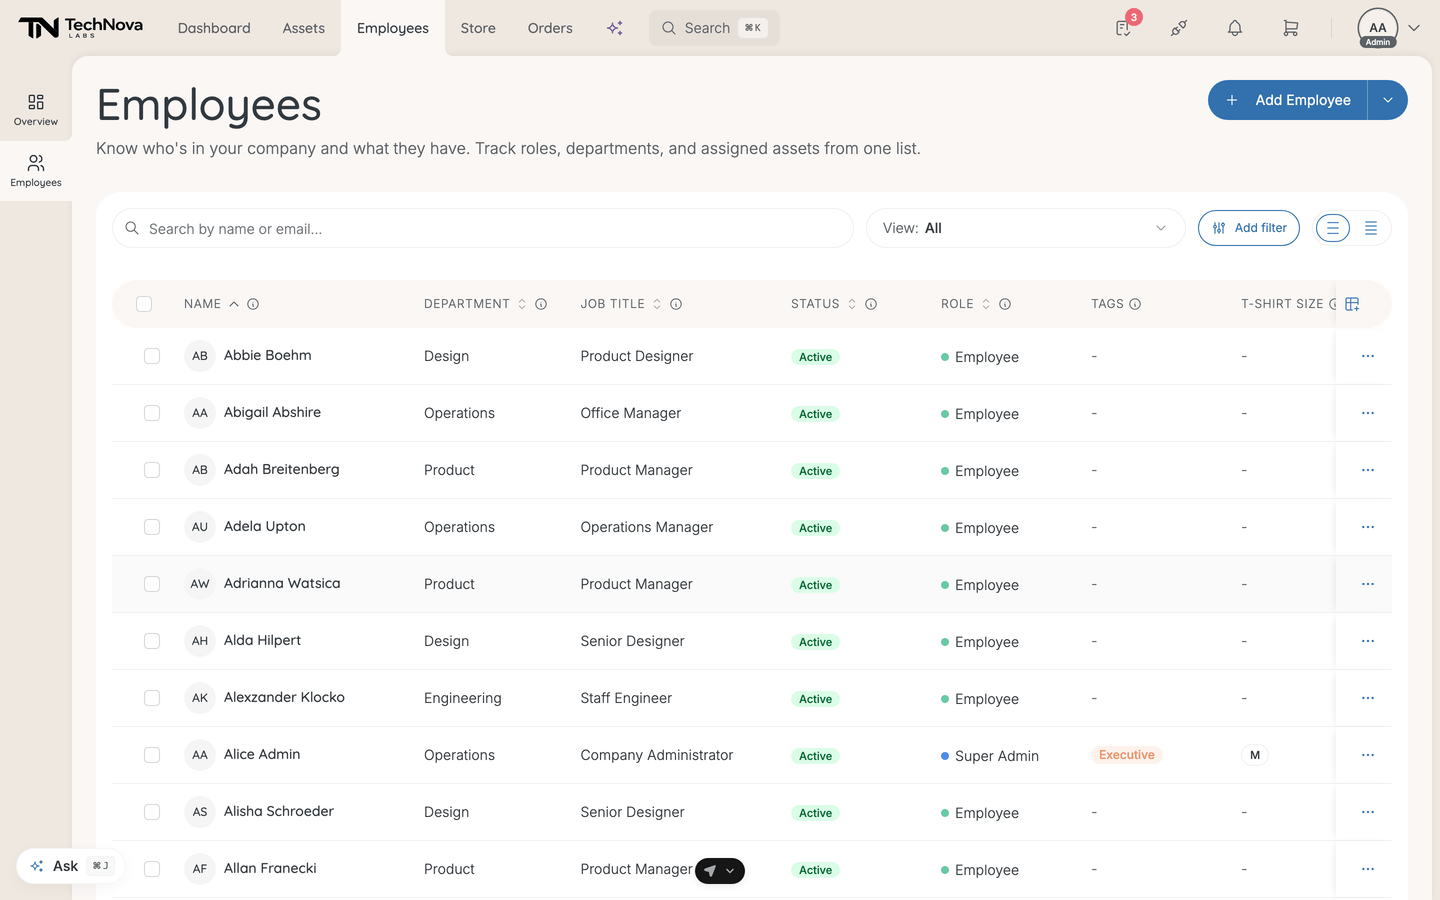Image resolution: width=1440 pixels, height=900 pixels.
Task: Click the rocket launch icon in top bar
Action: (1179, 28)
